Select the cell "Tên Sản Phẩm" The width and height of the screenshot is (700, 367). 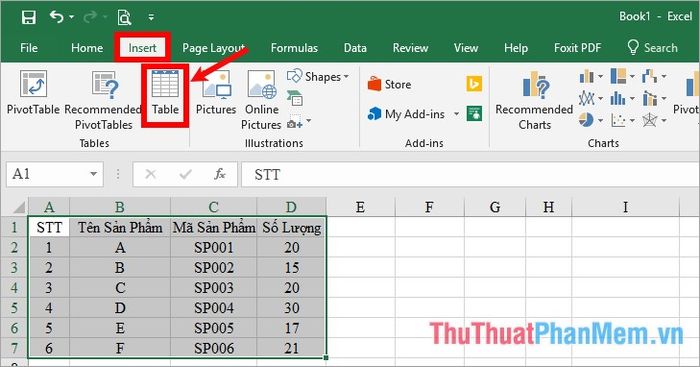coord(120,228)
